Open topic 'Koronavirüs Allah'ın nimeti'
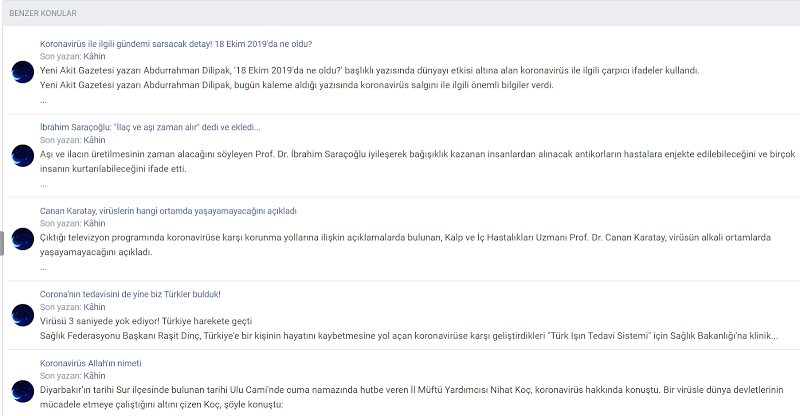Screen dimensions: 800x416 tap(90, 363)
